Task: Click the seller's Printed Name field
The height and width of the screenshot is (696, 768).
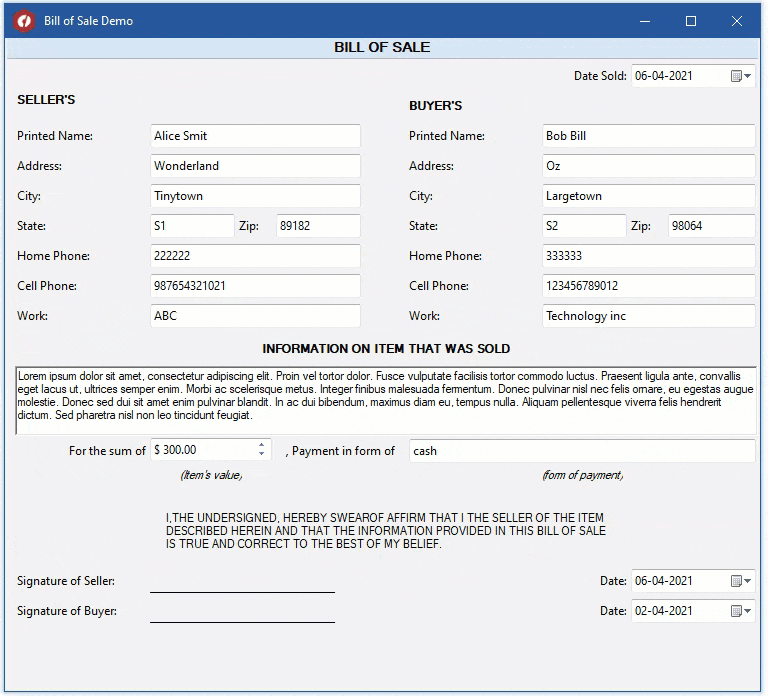Action: tap(255, 136)
